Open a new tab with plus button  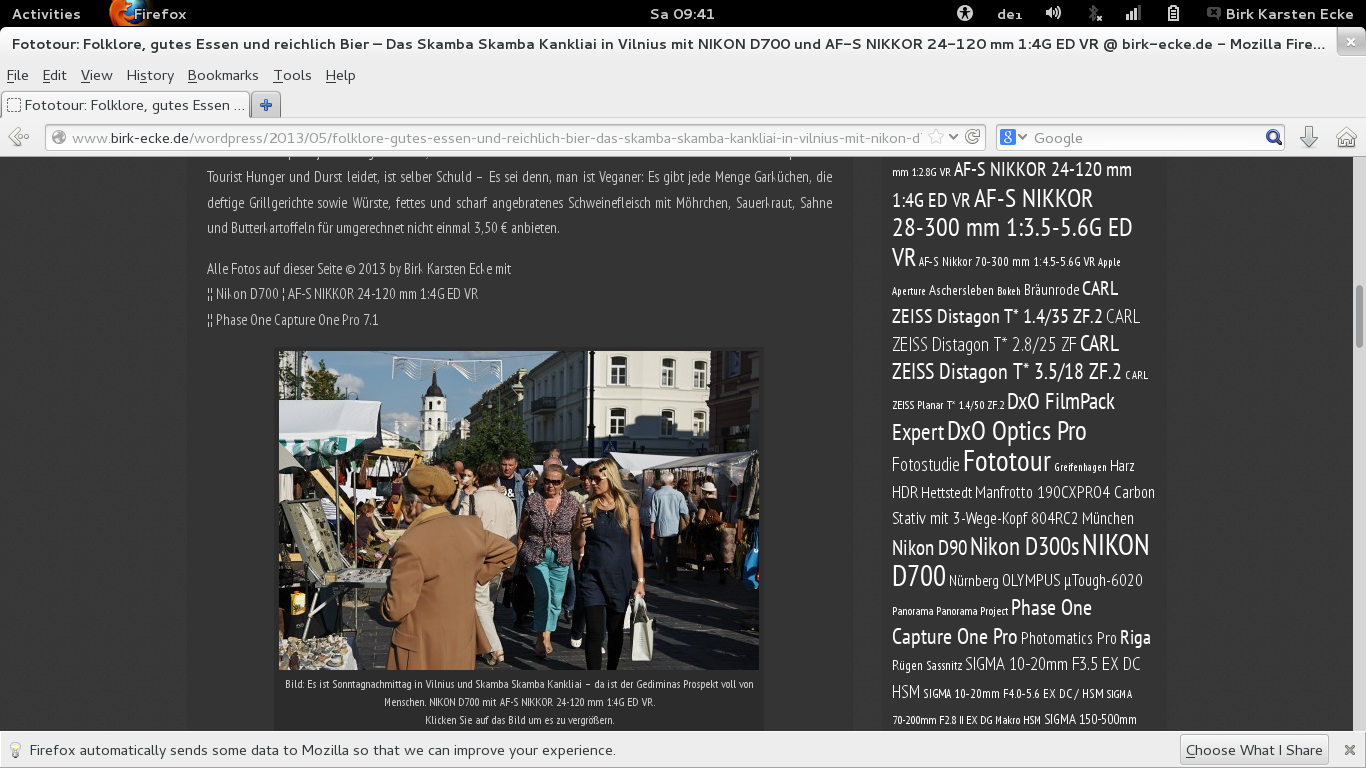266,105
